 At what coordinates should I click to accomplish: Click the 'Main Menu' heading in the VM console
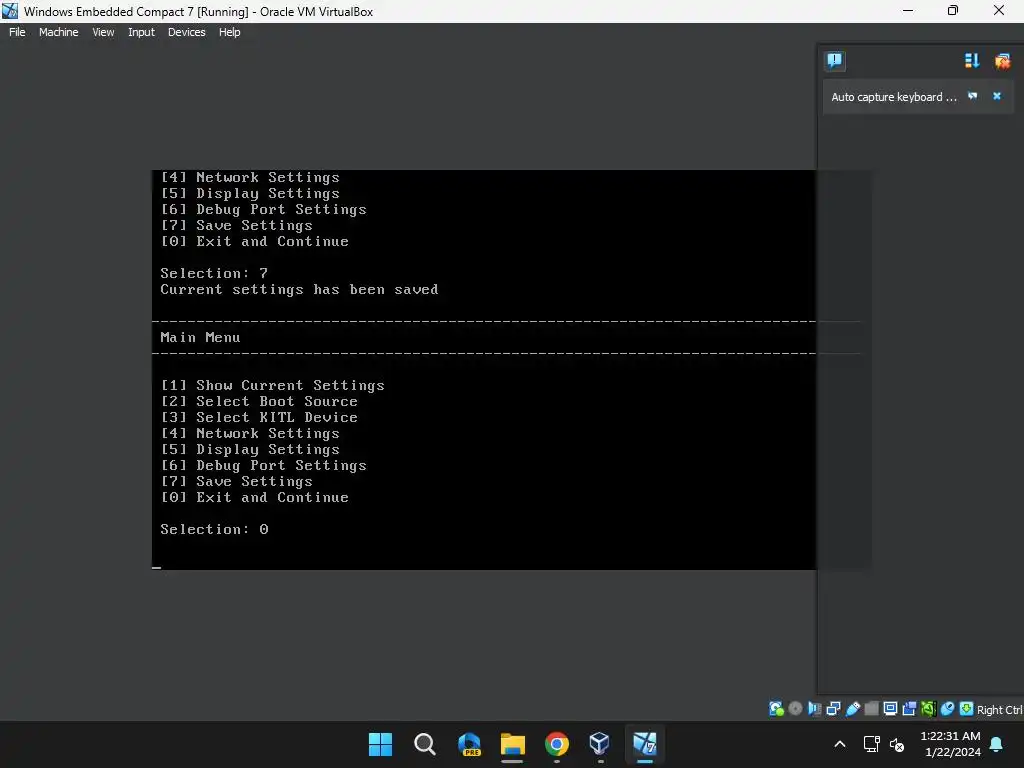pos(200,337)
